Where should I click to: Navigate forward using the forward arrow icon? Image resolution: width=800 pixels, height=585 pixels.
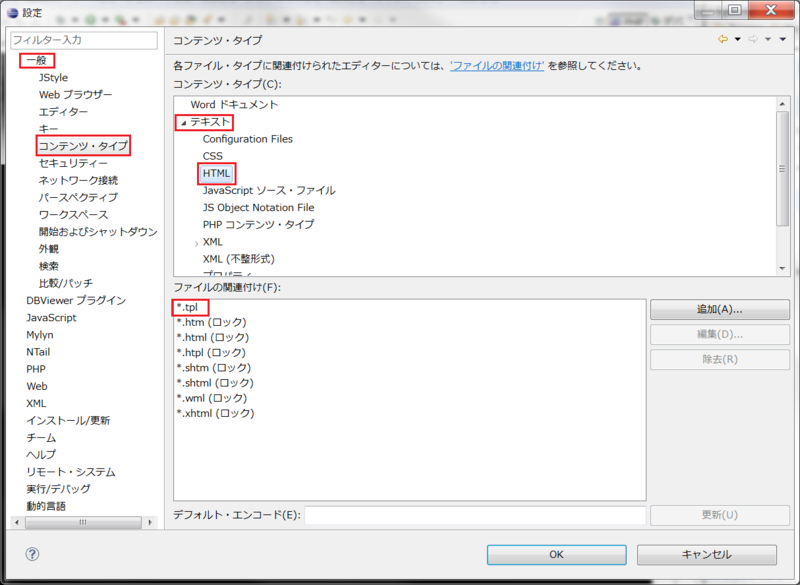752,39
